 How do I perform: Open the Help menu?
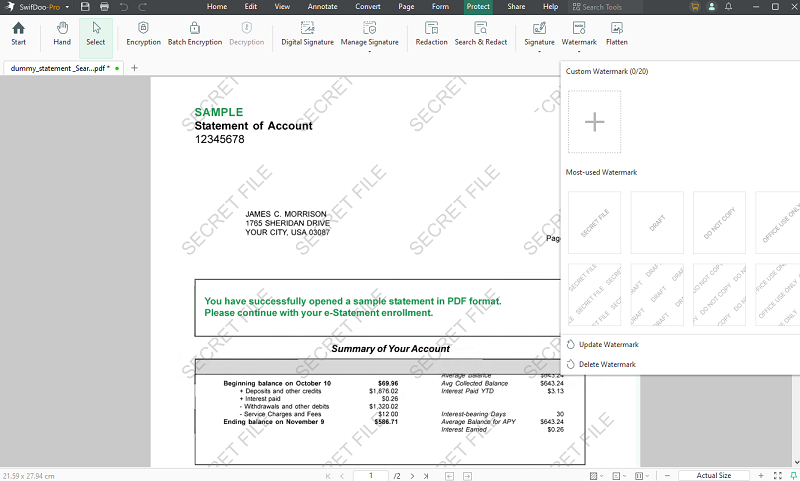[x=550, y=7]
